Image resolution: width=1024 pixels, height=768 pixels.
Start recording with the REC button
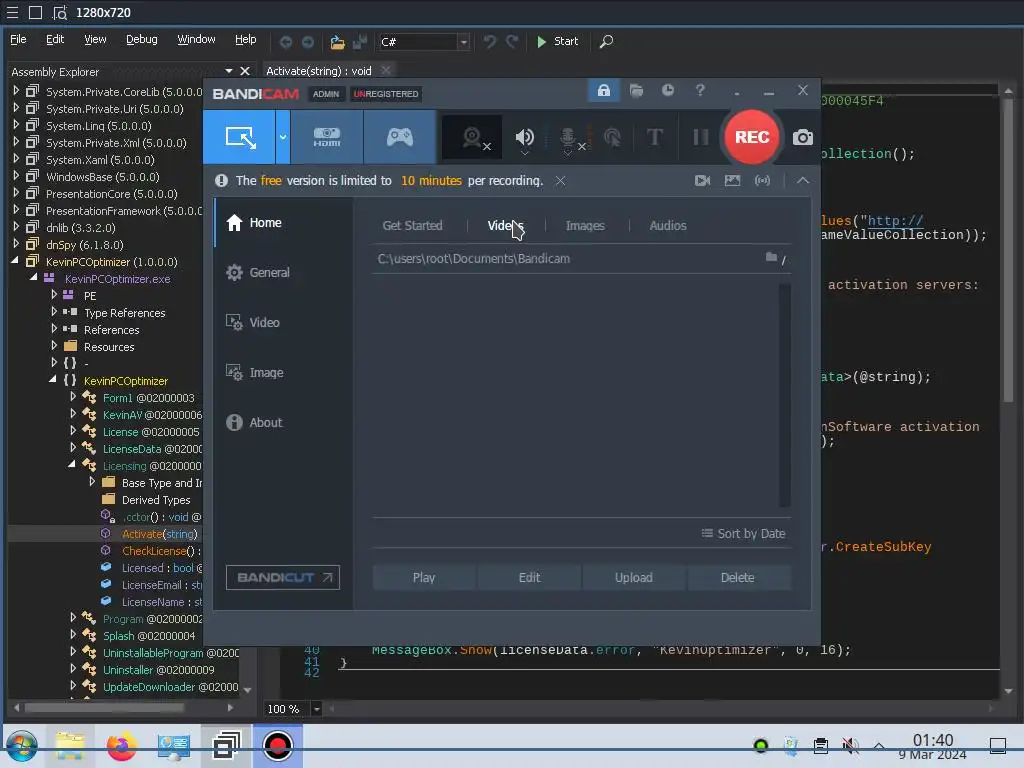752,137
